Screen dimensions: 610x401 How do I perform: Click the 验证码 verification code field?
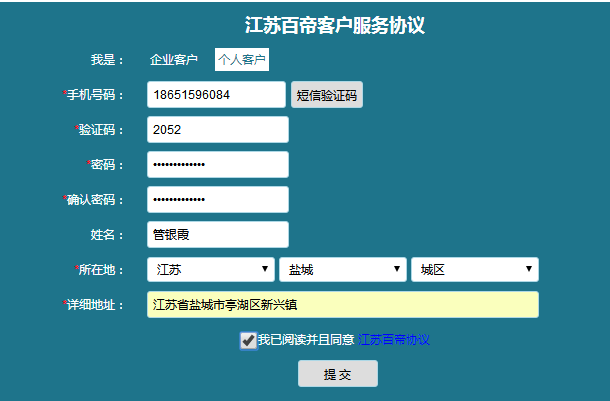218,130
